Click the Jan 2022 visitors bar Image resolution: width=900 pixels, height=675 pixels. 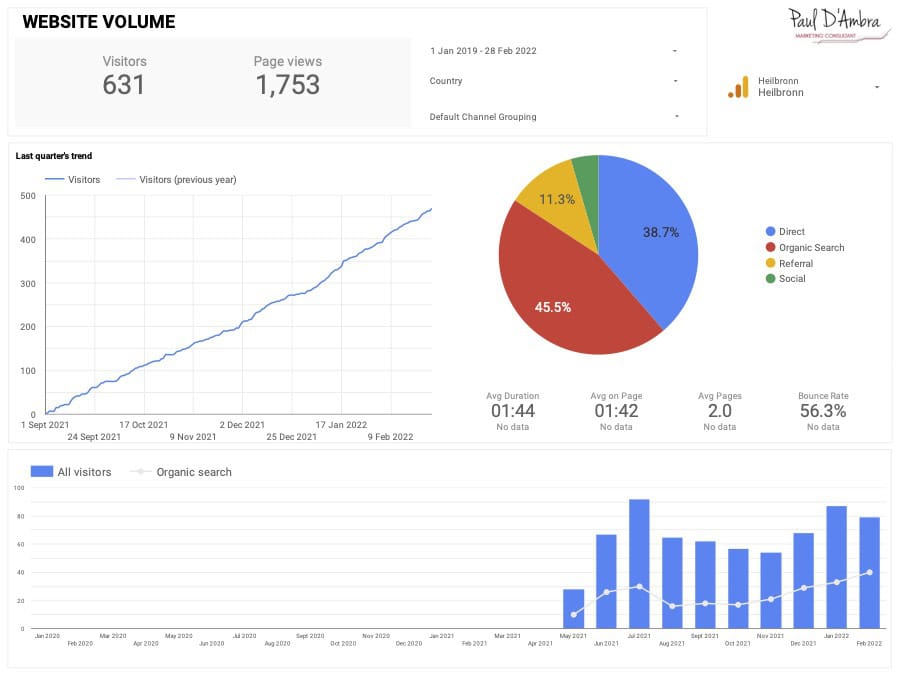tap(836, 567)
